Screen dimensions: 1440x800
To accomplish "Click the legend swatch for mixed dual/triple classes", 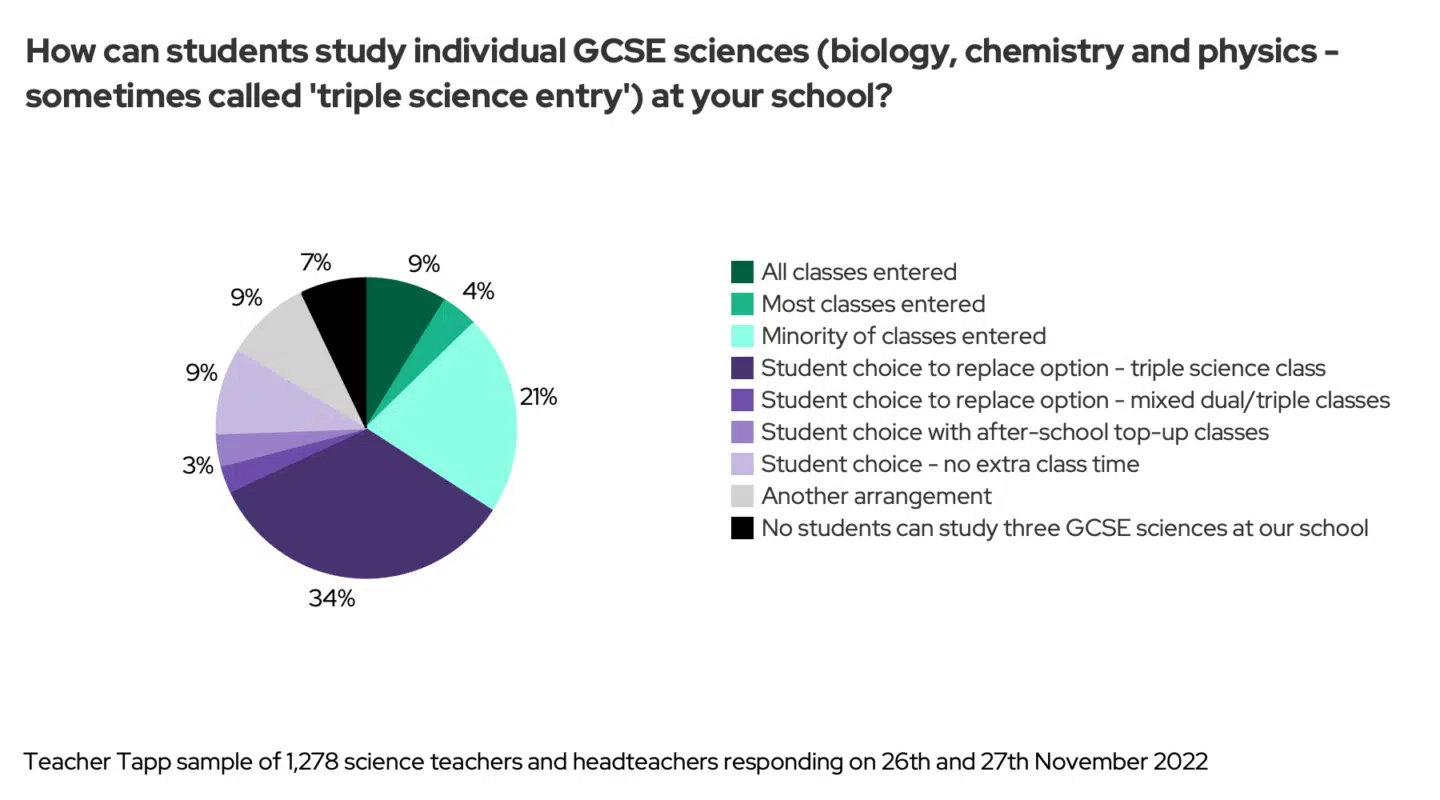I will (x=742, y=400).
